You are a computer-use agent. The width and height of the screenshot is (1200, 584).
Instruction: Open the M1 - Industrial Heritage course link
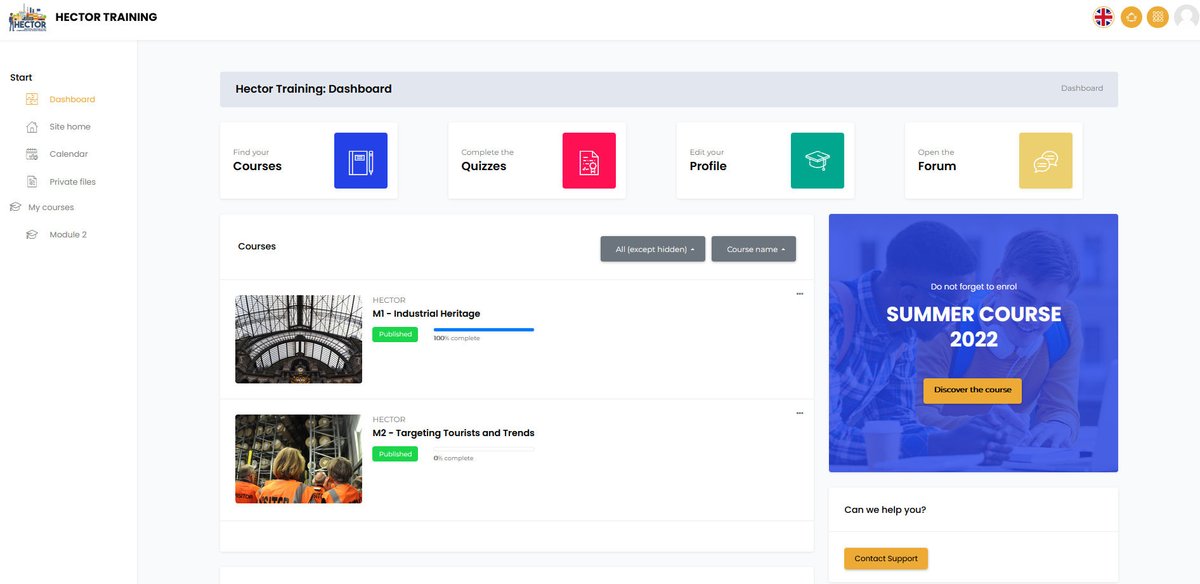pyautogui.click(x=426, y=314)
